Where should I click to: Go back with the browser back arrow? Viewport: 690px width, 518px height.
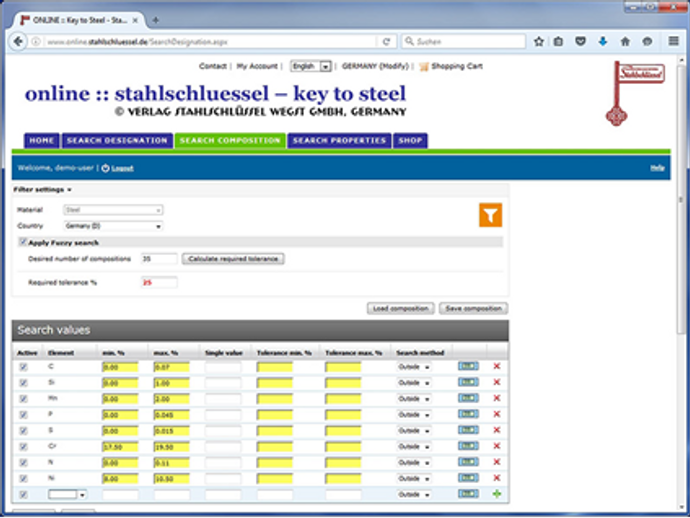(18, 41)
